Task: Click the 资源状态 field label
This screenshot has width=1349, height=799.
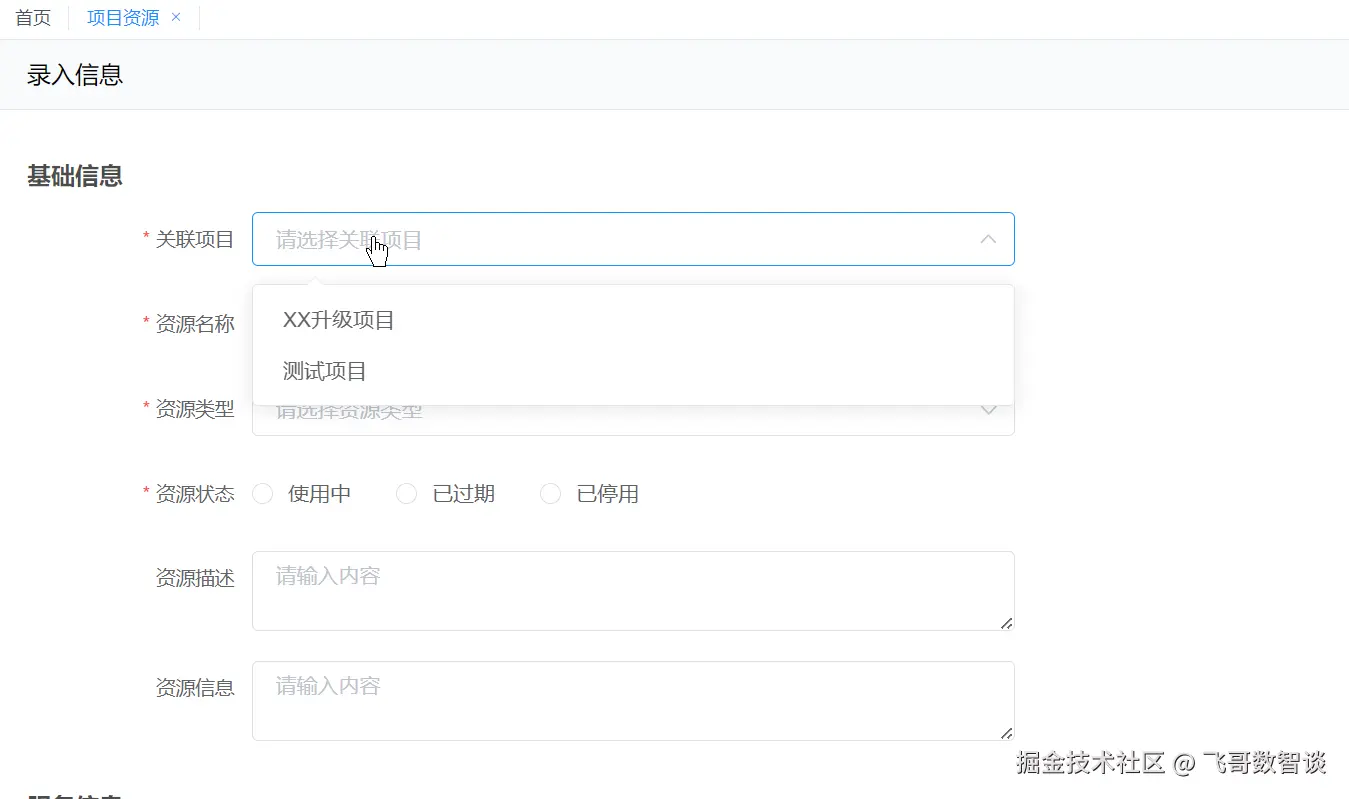Action: tap(195, 494)
